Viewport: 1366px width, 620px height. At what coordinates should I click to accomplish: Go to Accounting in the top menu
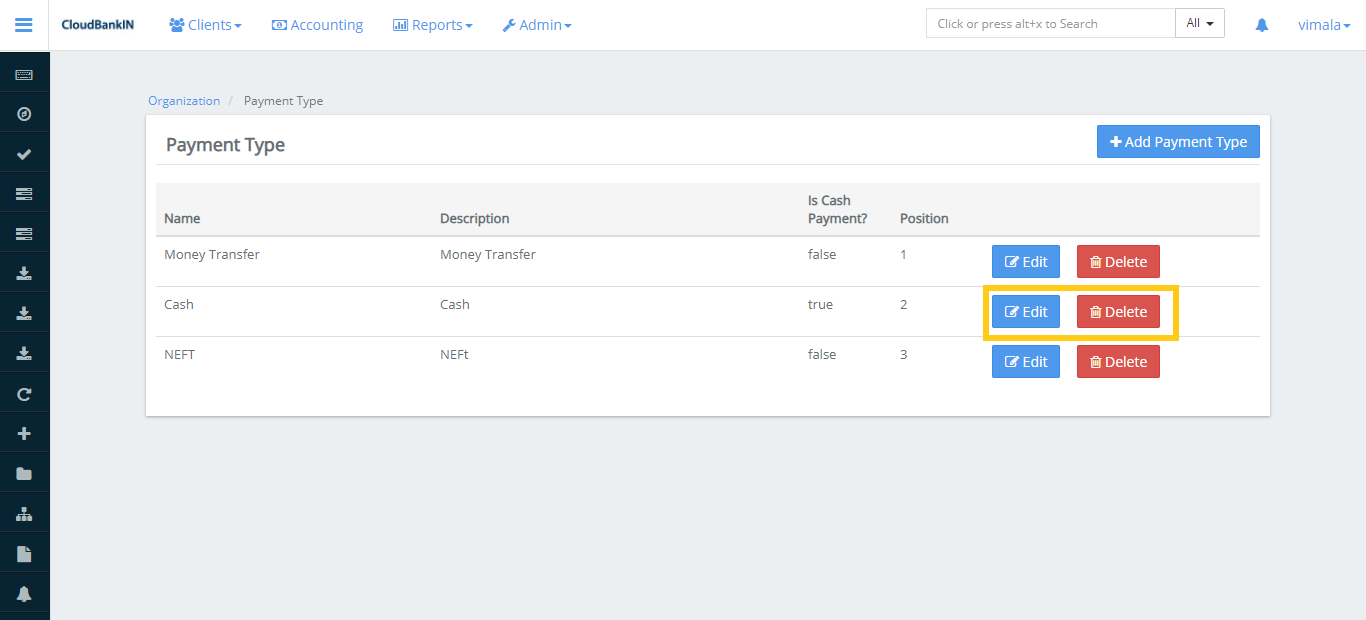pyautogui.click(x=317, y=25)
